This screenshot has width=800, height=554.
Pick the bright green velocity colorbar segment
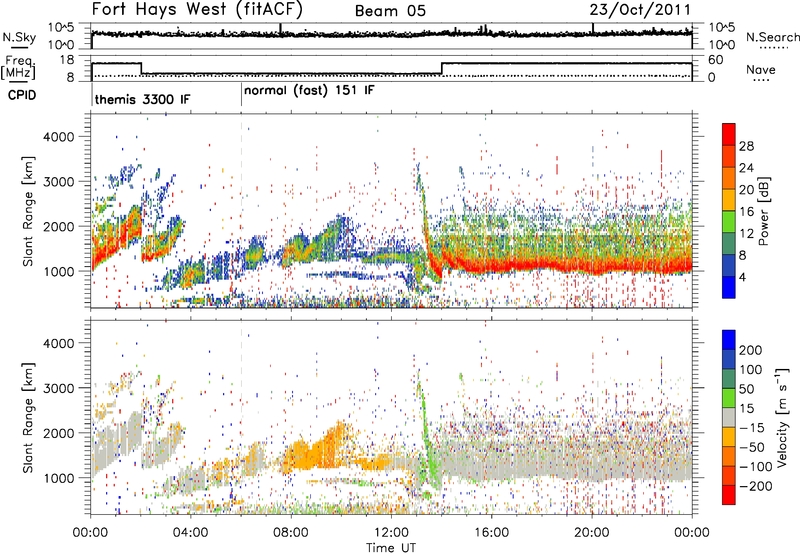point(729,398)
